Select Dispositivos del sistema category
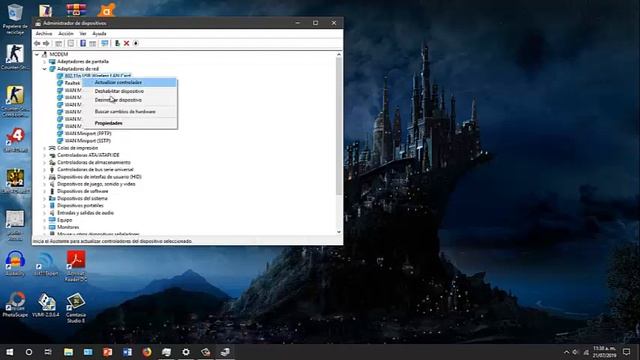 82,198
